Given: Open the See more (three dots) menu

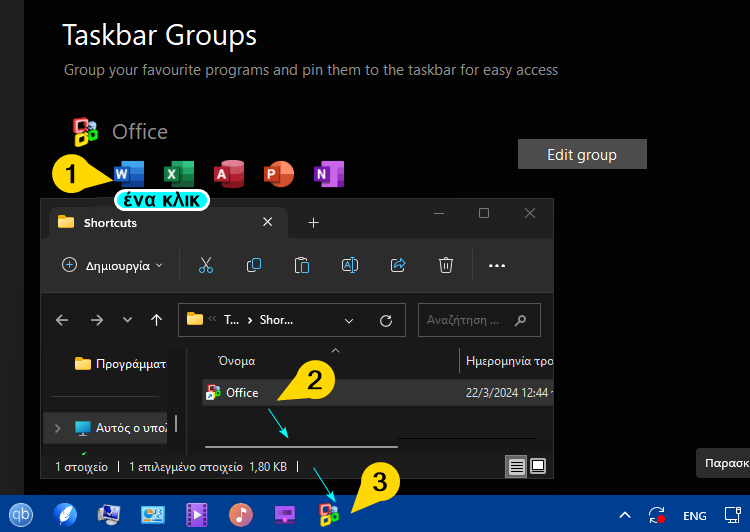Looking at the screenshot, I should click(x=497, y=266).
